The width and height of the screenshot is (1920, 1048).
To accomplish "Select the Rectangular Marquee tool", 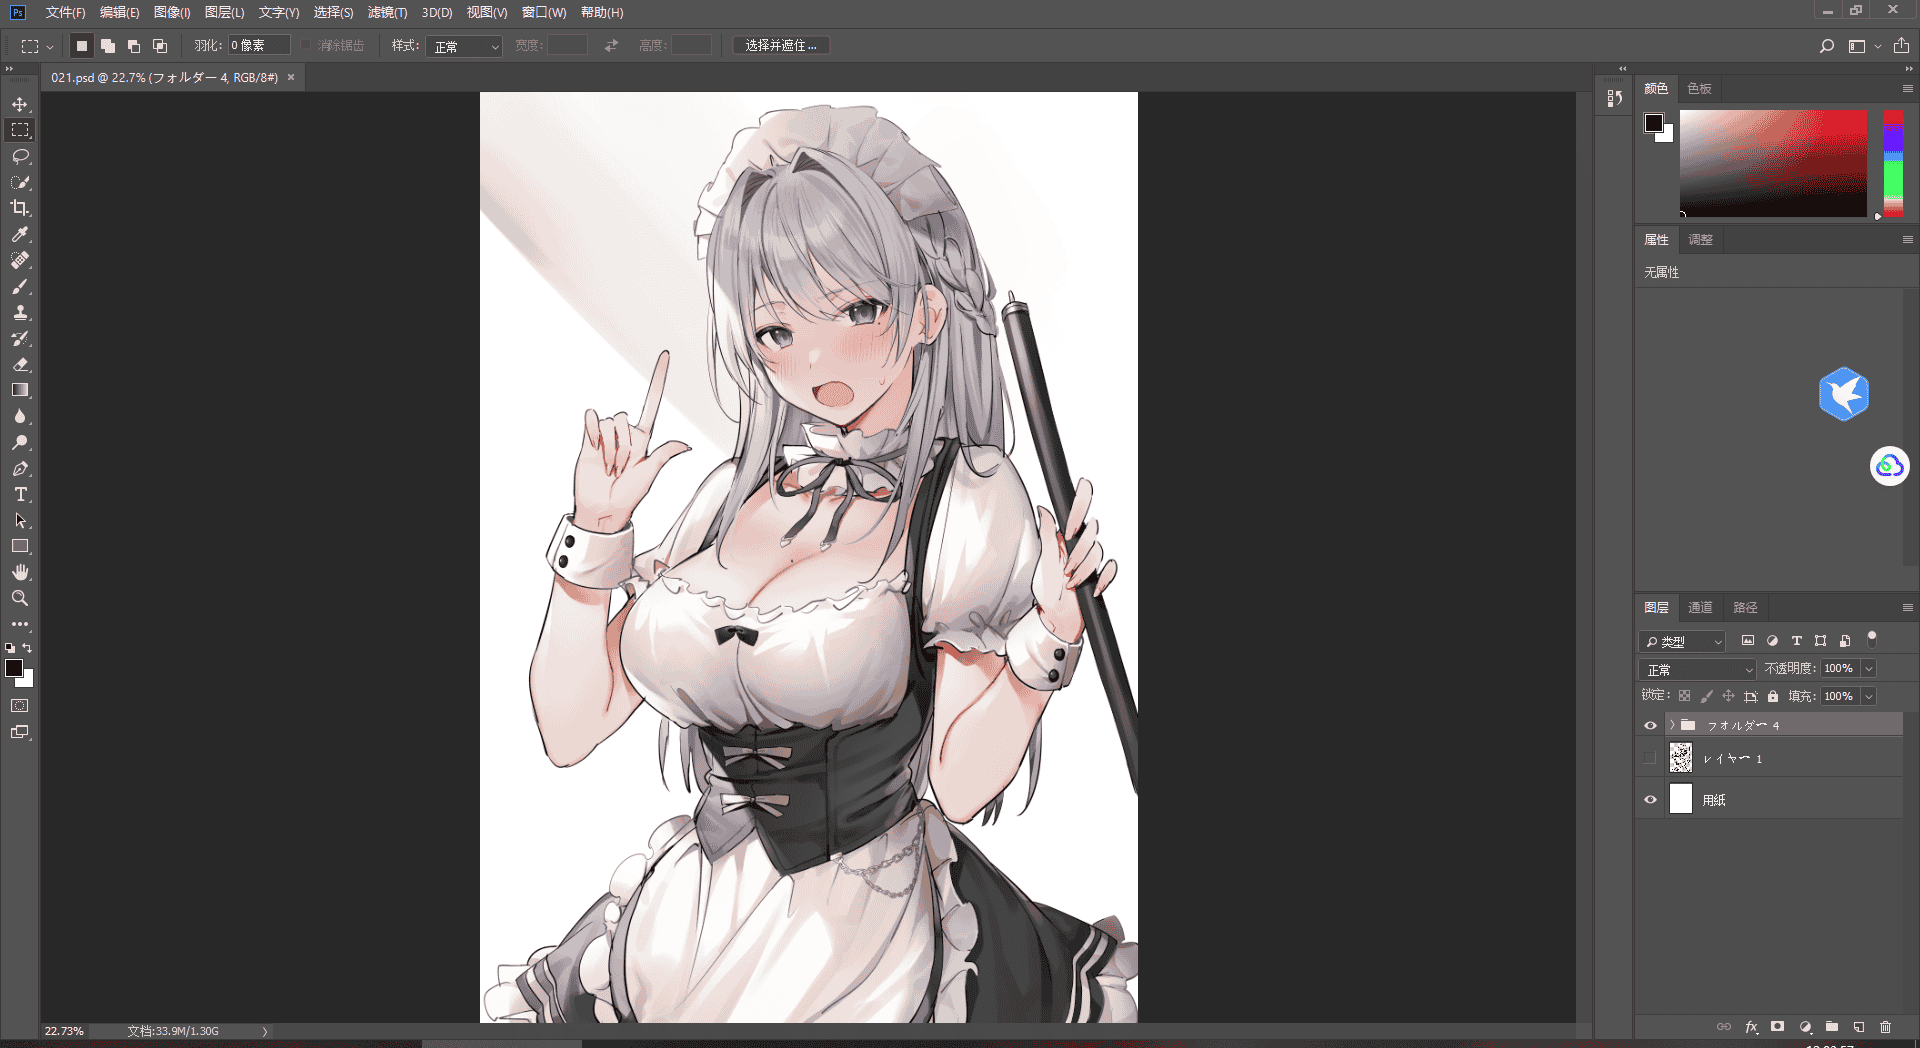I will coord(20,130).
